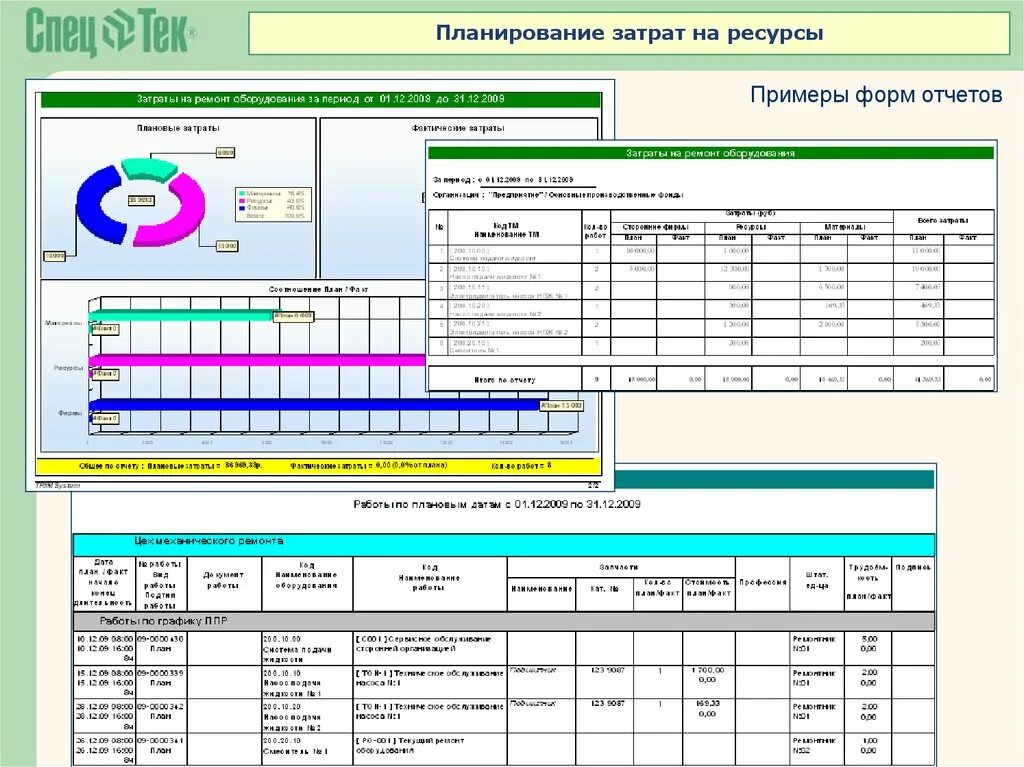
Task: Click the 'За период' date line in cost report
Action: pyautogui.click(x=503, y=180)
